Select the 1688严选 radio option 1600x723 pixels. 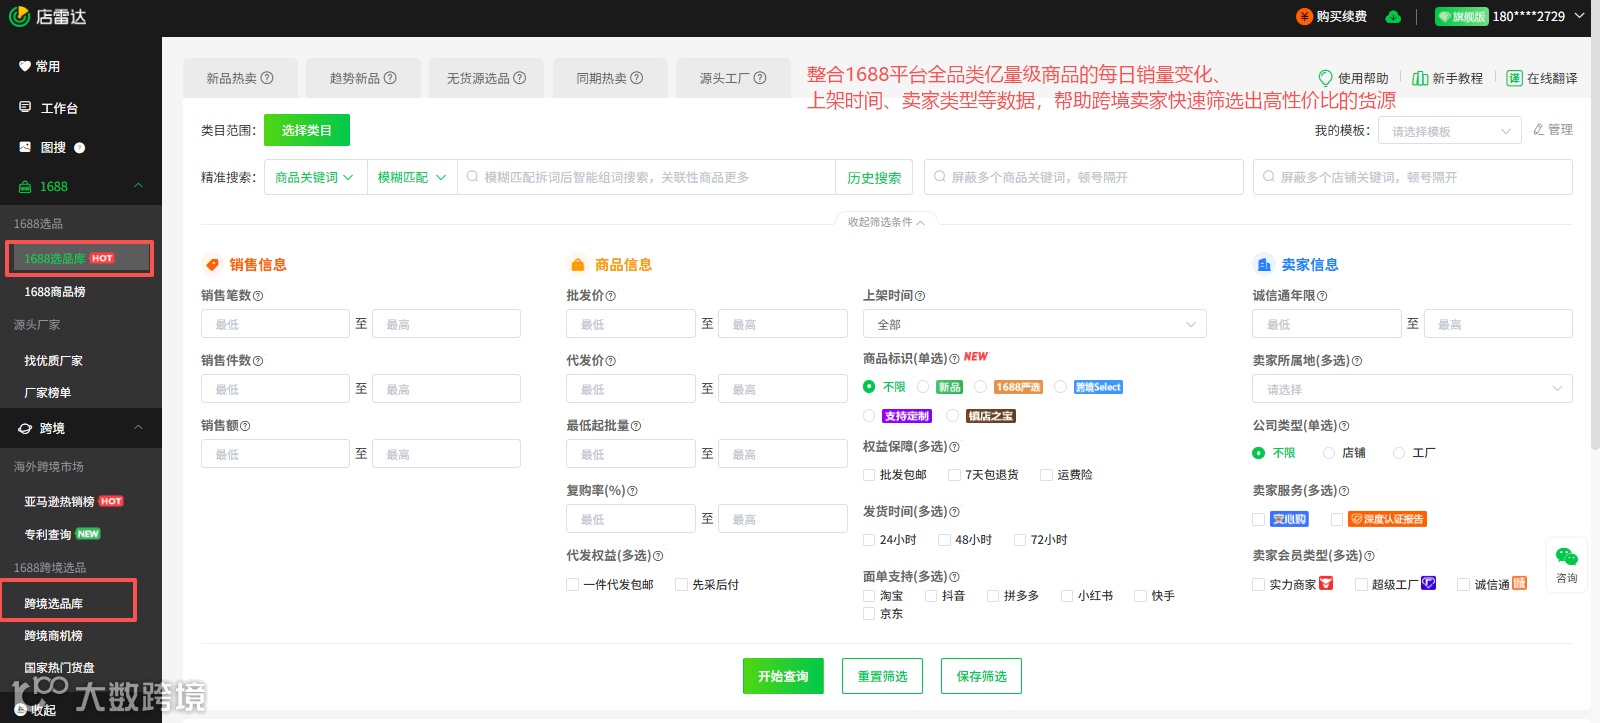pyautogui.click(x=981, y=387)
